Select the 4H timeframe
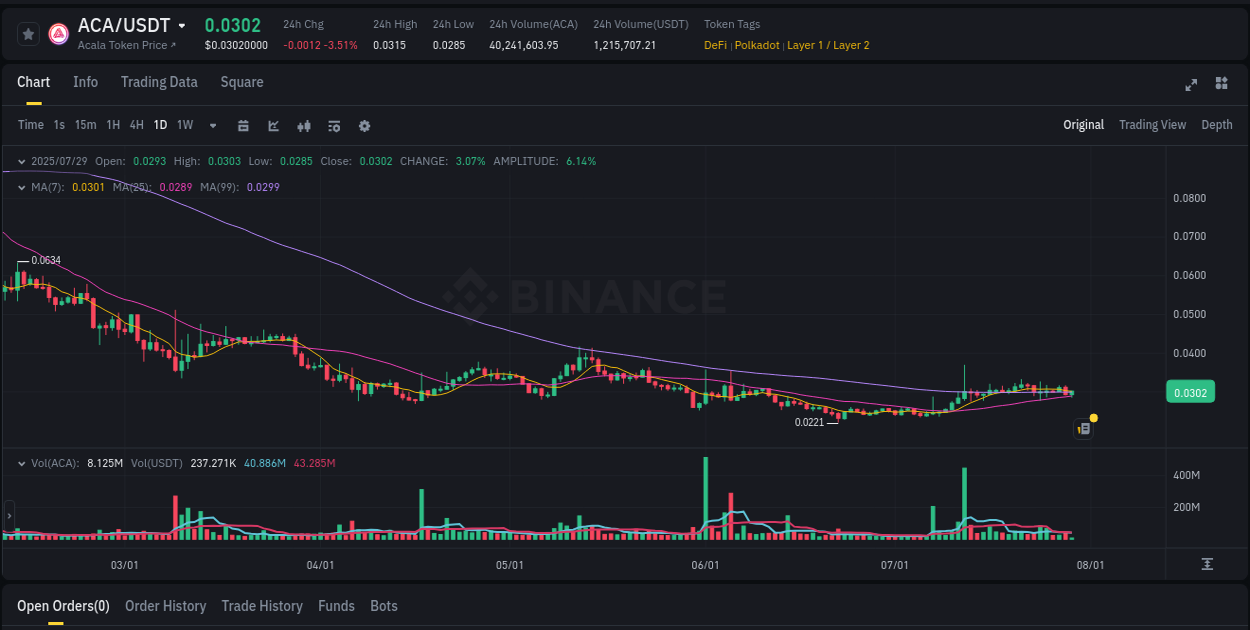 pos(136,124)
